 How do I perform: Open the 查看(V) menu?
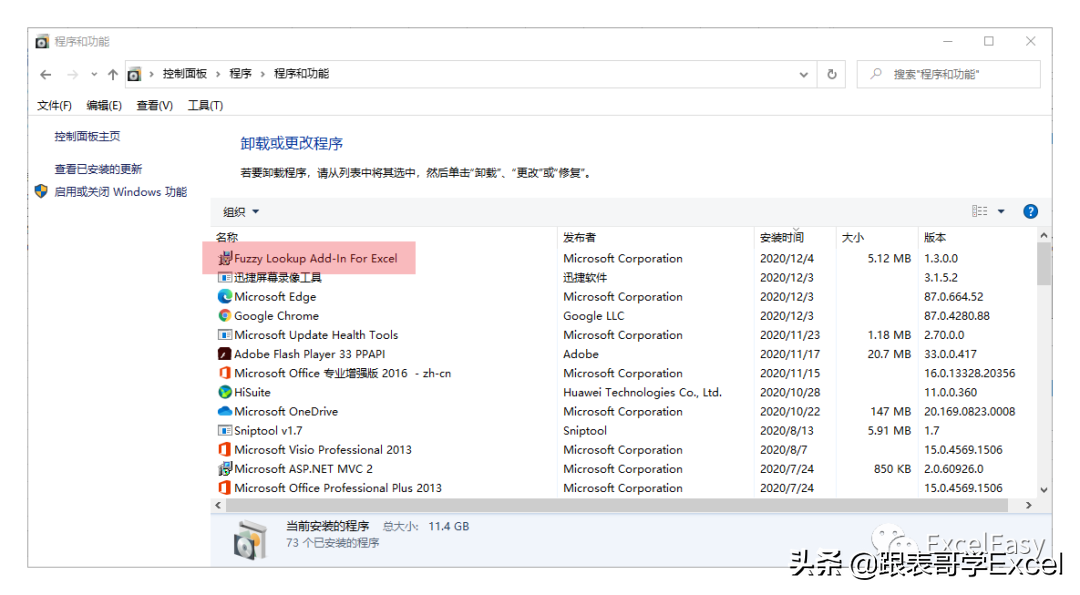pos(154,105)
